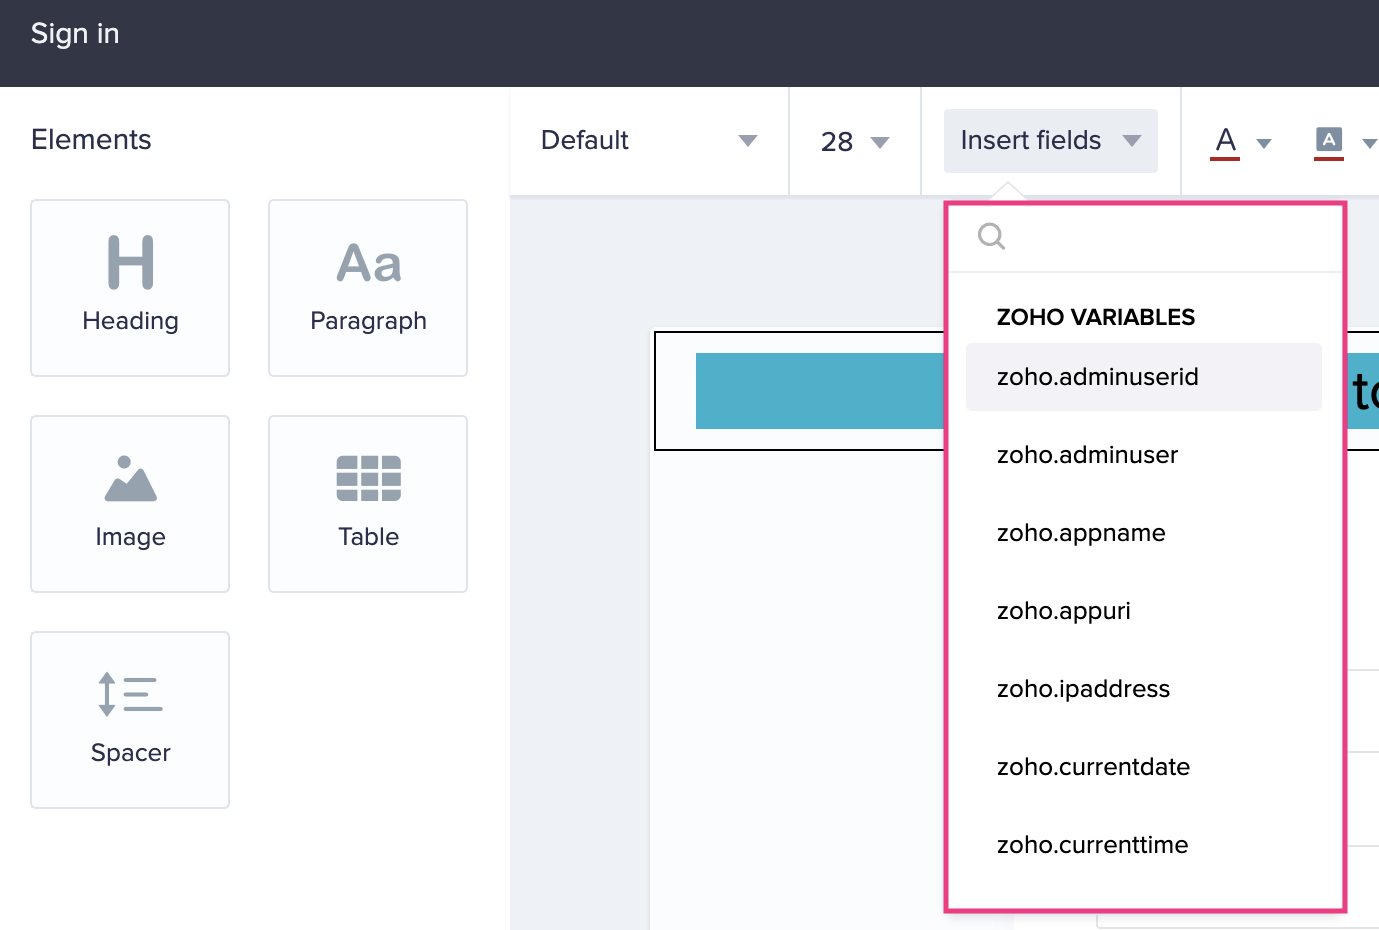Add a Paragraph element

click(x=367, y=287)
